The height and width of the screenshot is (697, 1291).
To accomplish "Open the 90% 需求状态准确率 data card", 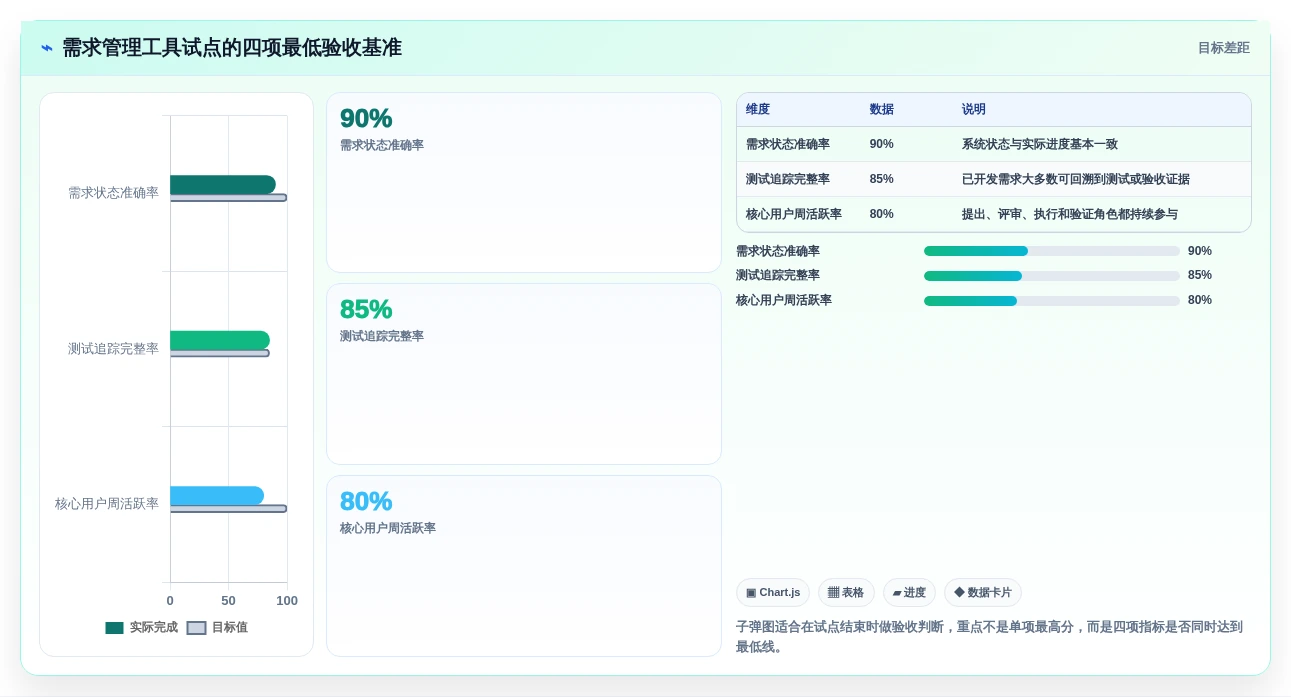I will [x=524, y=182].
